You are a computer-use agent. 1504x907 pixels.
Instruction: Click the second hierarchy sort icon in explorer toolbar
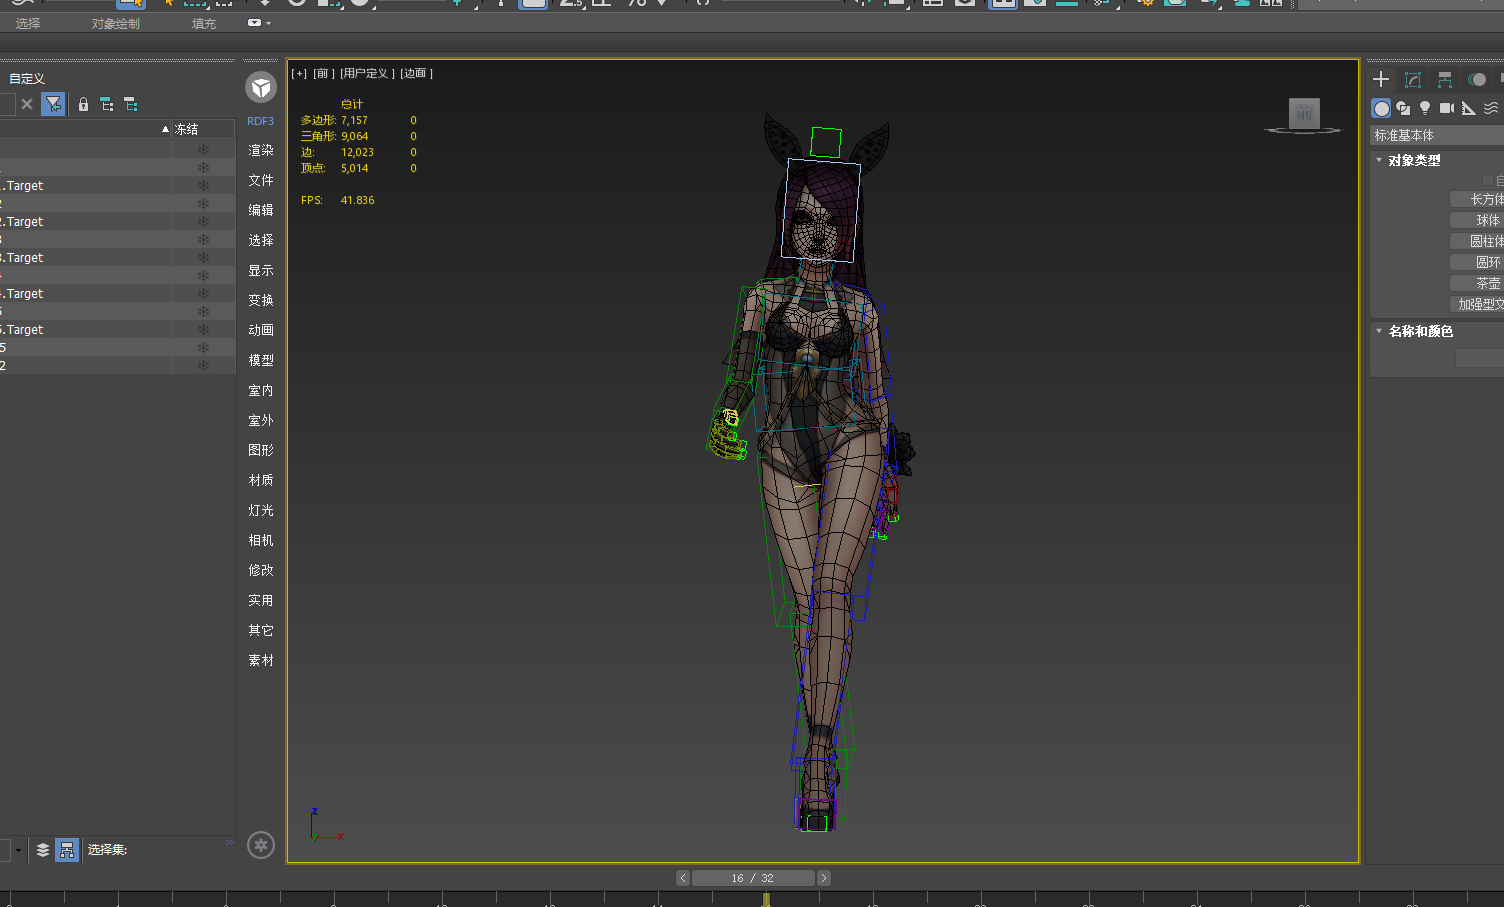coord(131,104)
